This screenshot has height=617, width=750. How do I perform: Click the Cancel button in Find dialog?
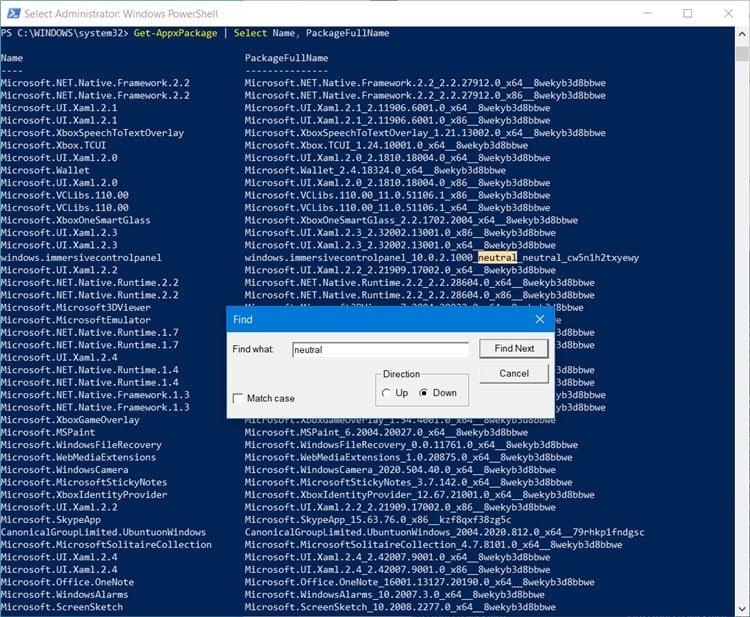pos(514,374)
